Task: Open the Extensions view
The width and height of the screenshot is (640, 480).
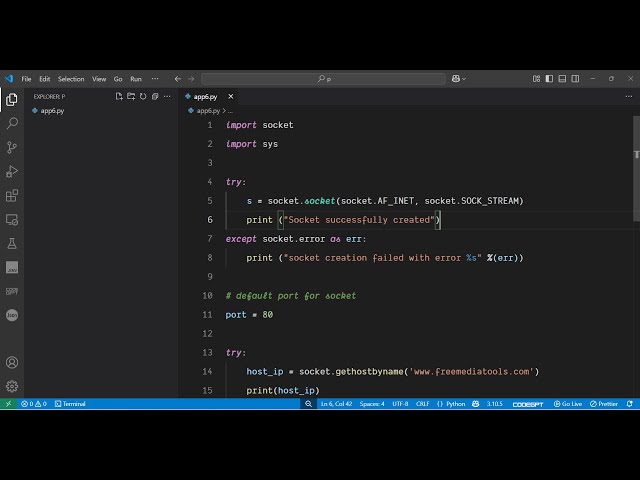Action: 12,196
